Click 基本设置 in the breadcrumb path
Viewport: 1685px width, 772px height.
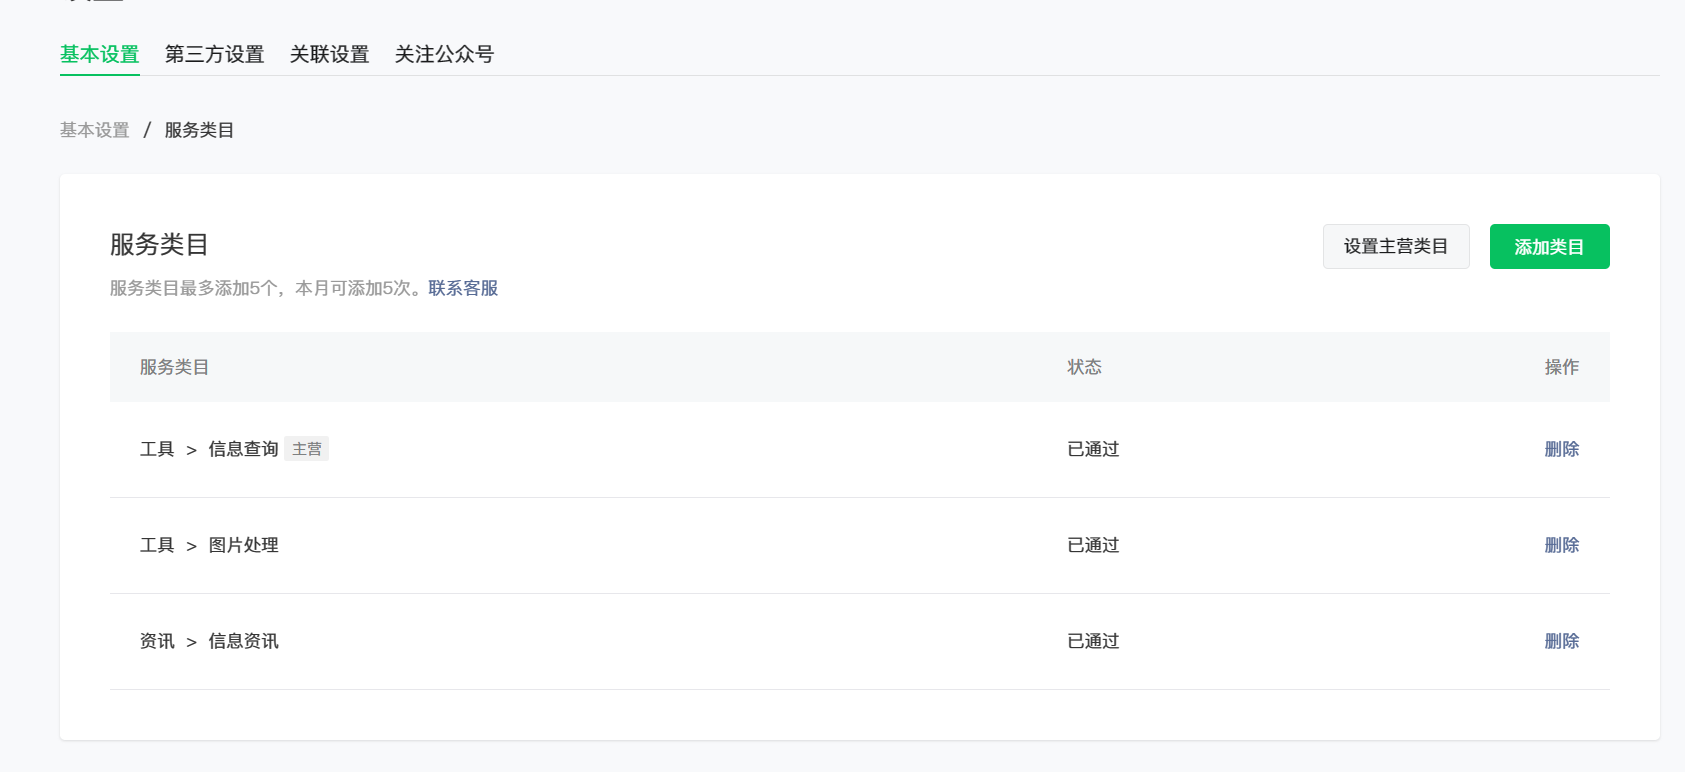pos(95,130)
